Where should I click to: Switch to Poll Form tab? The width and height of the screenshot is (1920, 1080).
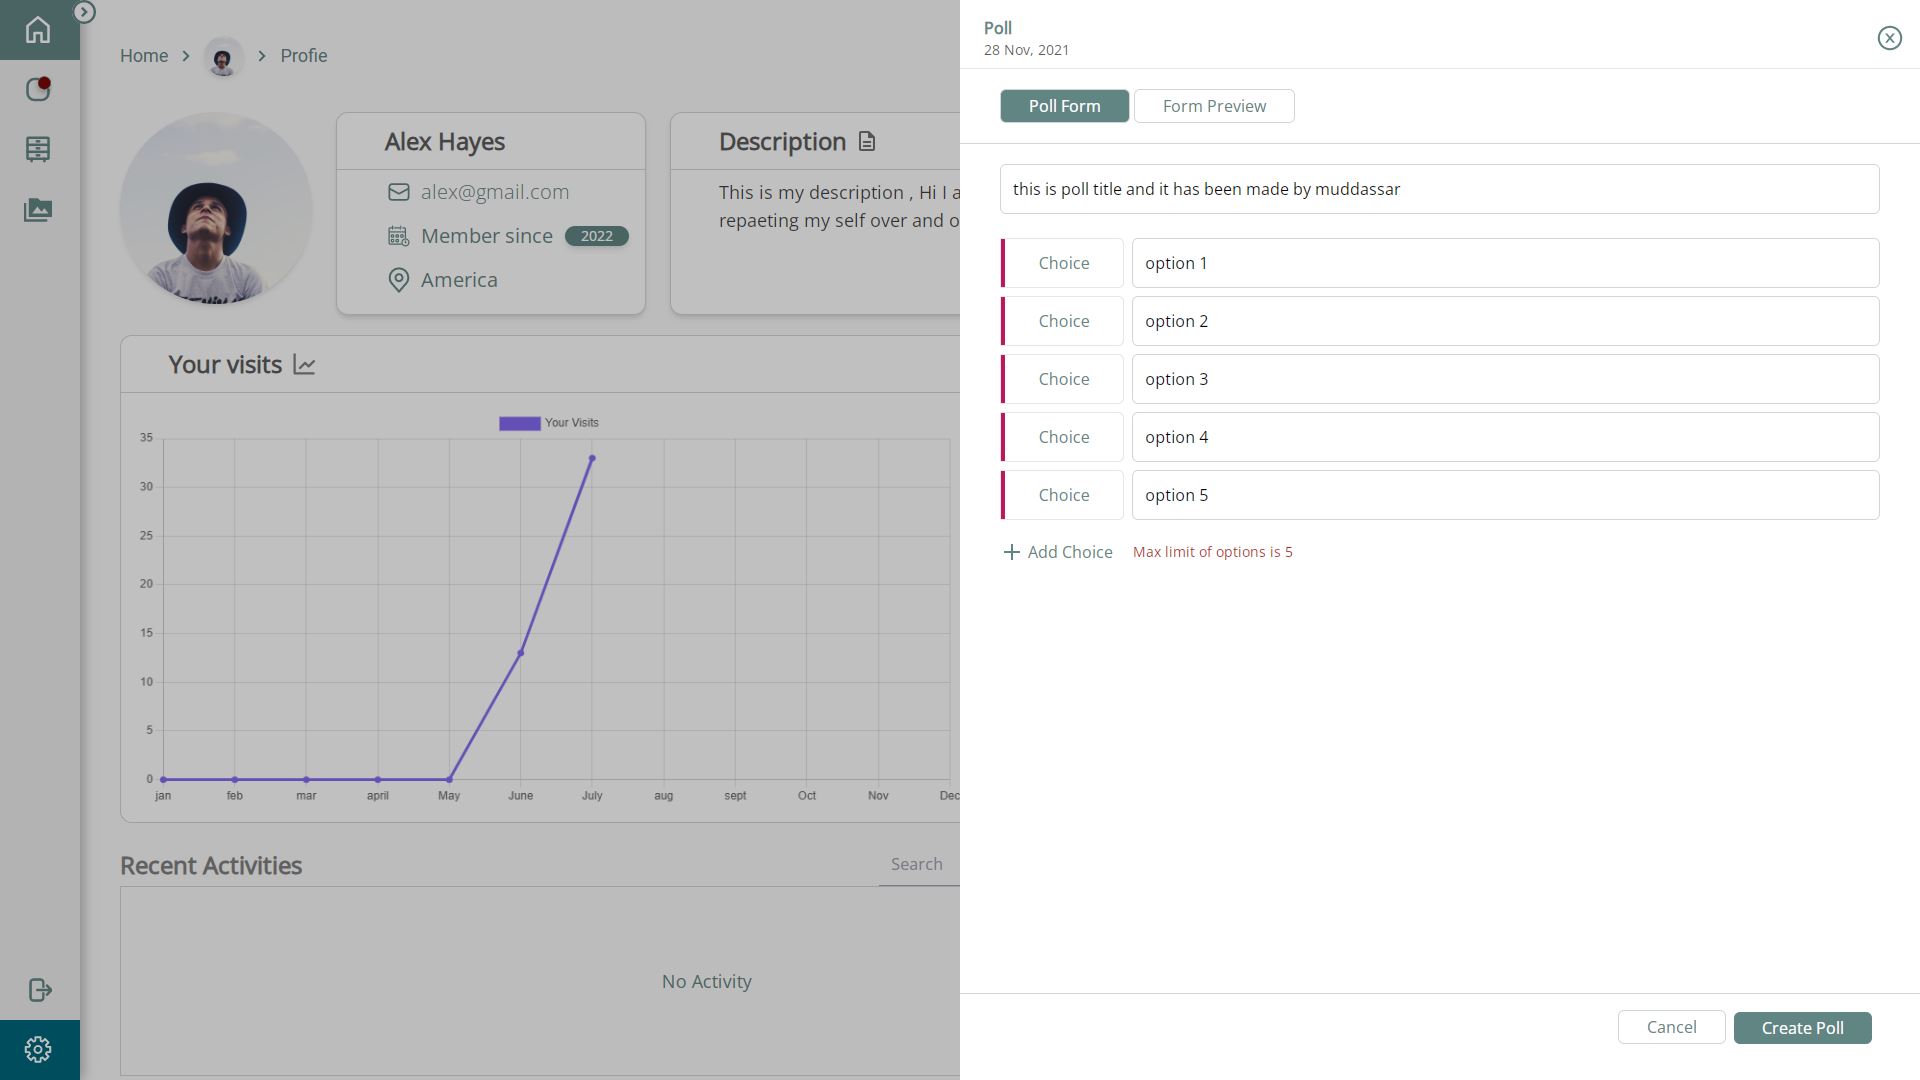pyautogui.click(x=1065, y=106)
